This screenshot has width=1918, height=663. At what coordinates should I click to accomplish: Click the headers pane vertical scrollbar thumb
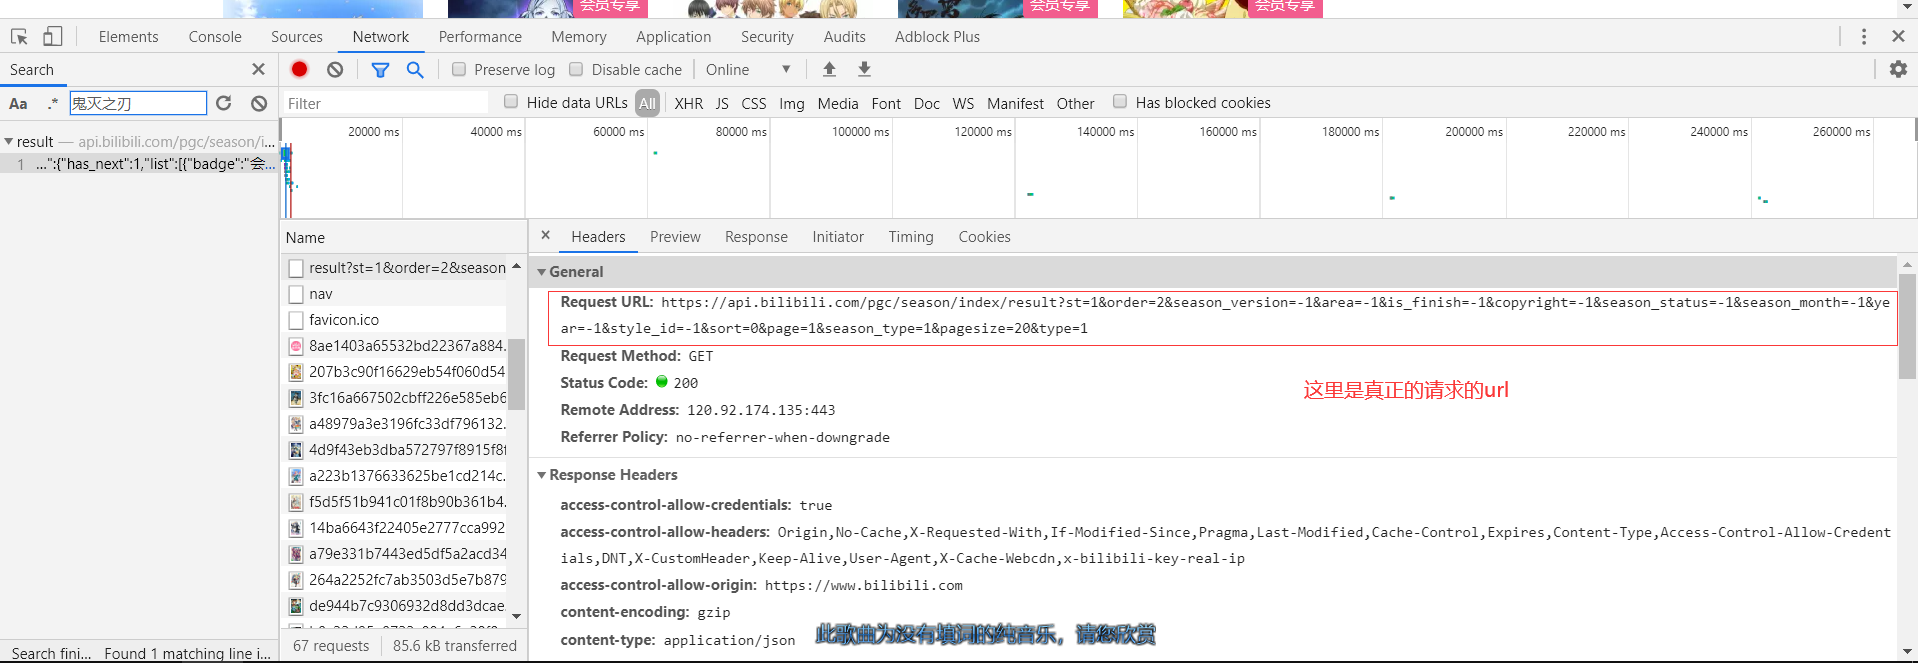coord(1907,327)
